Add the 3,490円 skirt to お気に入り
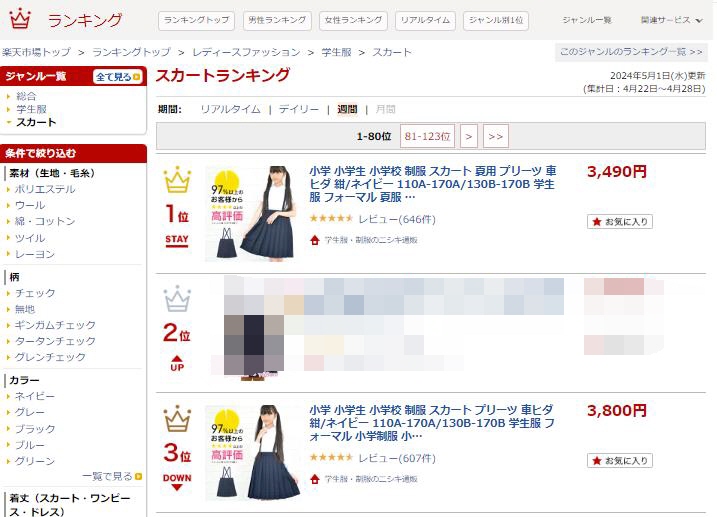The image size is (717, 517). [x=620, y=222]
